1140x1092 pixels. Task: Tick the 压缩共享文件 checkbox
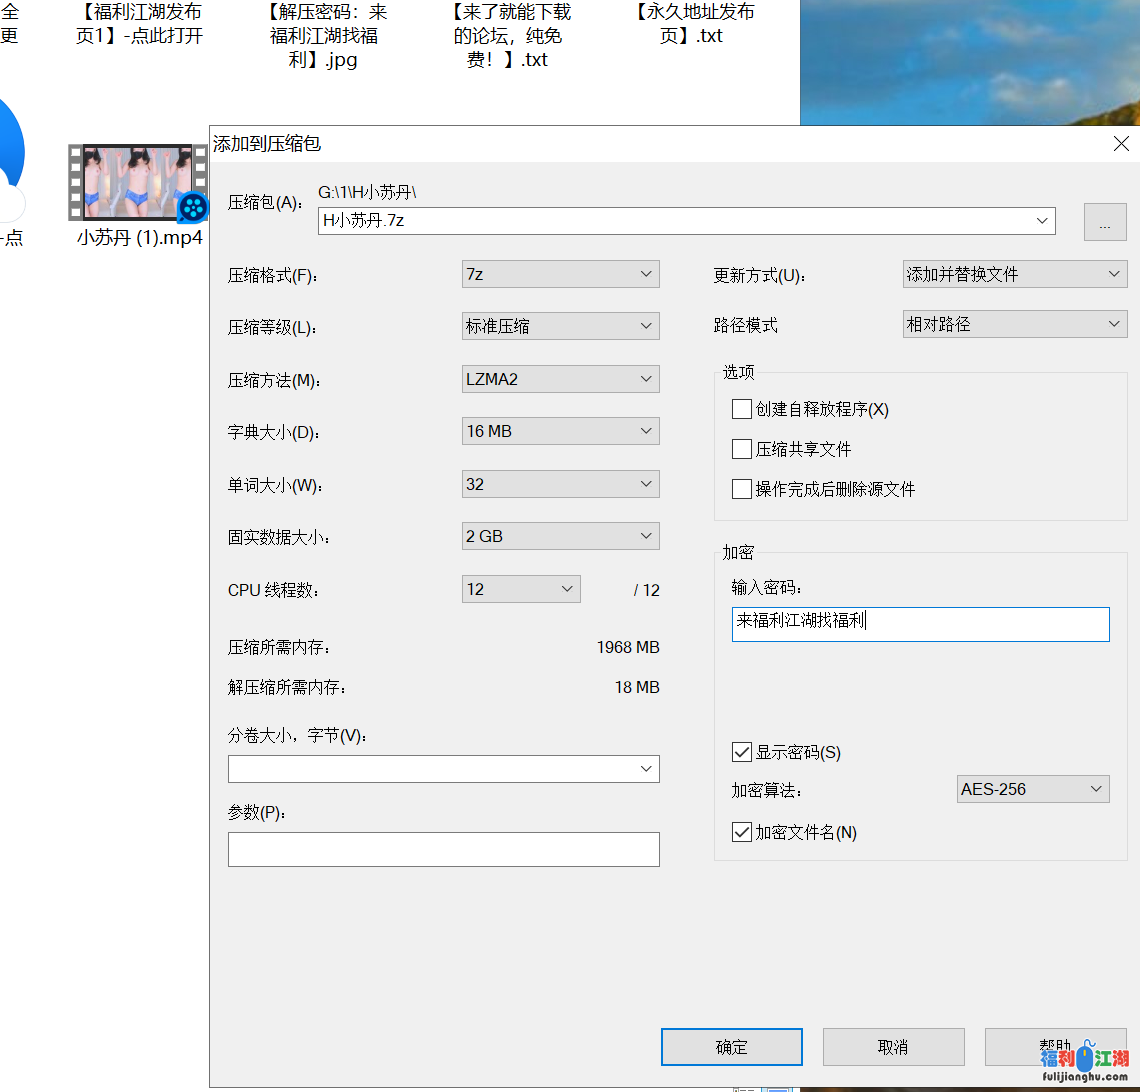(742, 449)
